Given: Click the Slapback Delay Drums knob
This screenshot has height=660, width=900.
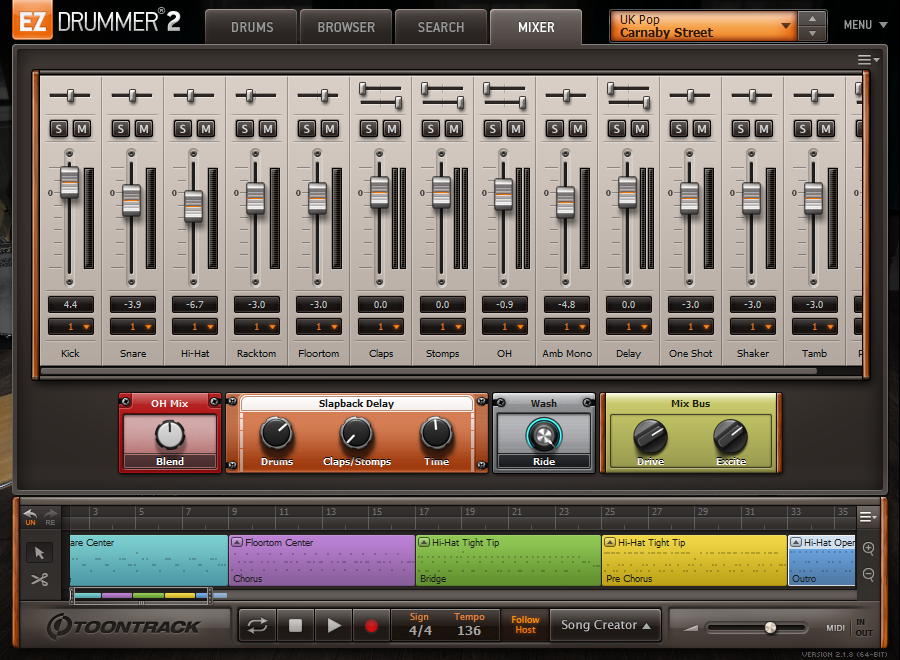Looking at the screenshot, I should pyautogui.click(x=276, y=433).
